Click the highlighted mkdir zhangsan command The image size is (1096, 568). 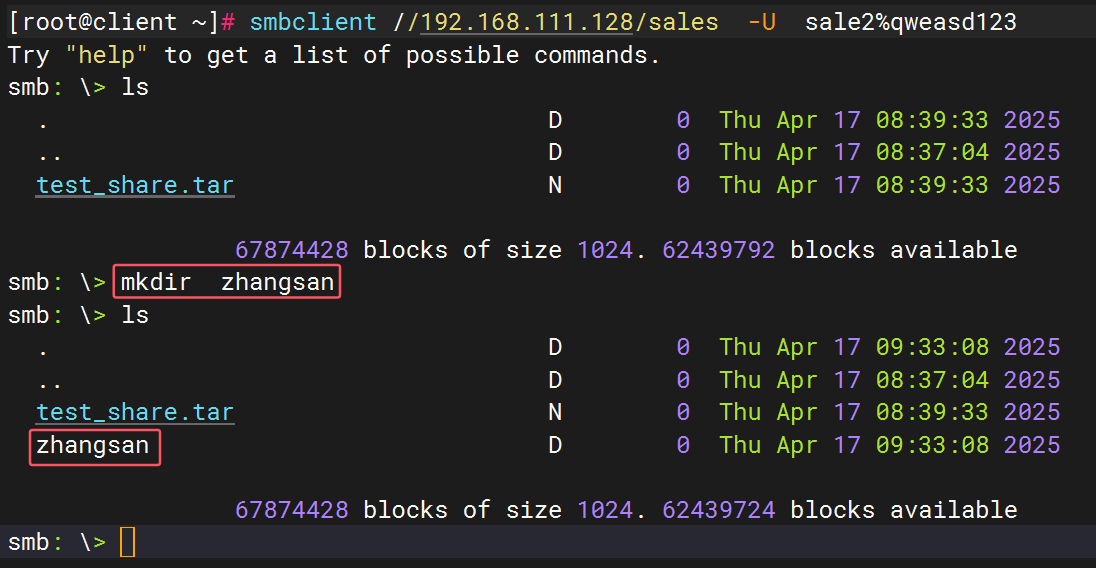click(x=227, y=282)
